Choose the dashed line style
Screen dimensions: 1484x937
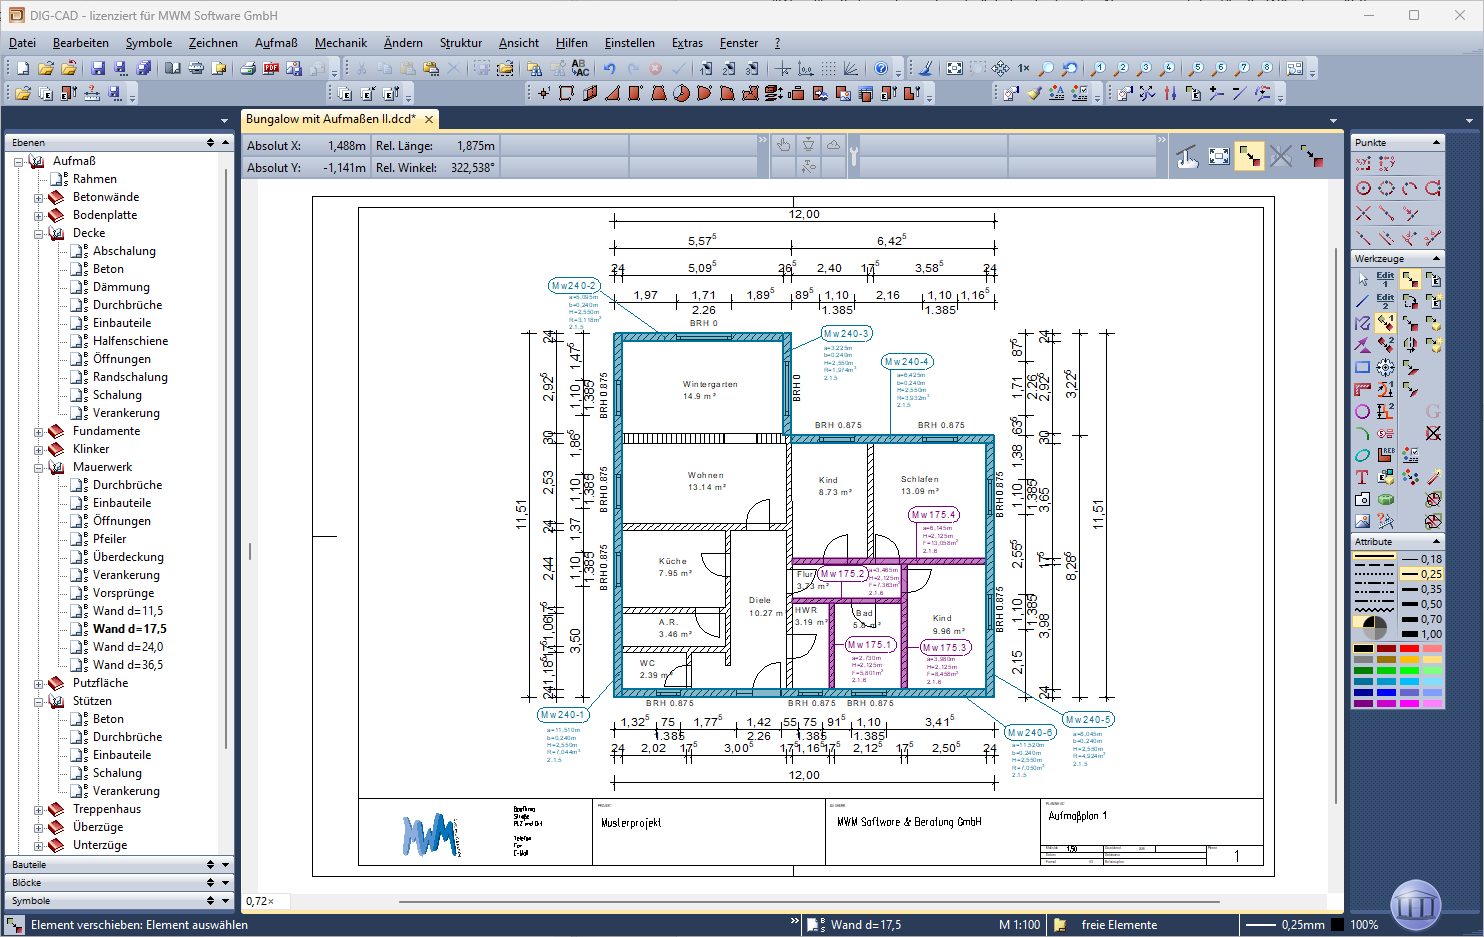click(1373, 579)
